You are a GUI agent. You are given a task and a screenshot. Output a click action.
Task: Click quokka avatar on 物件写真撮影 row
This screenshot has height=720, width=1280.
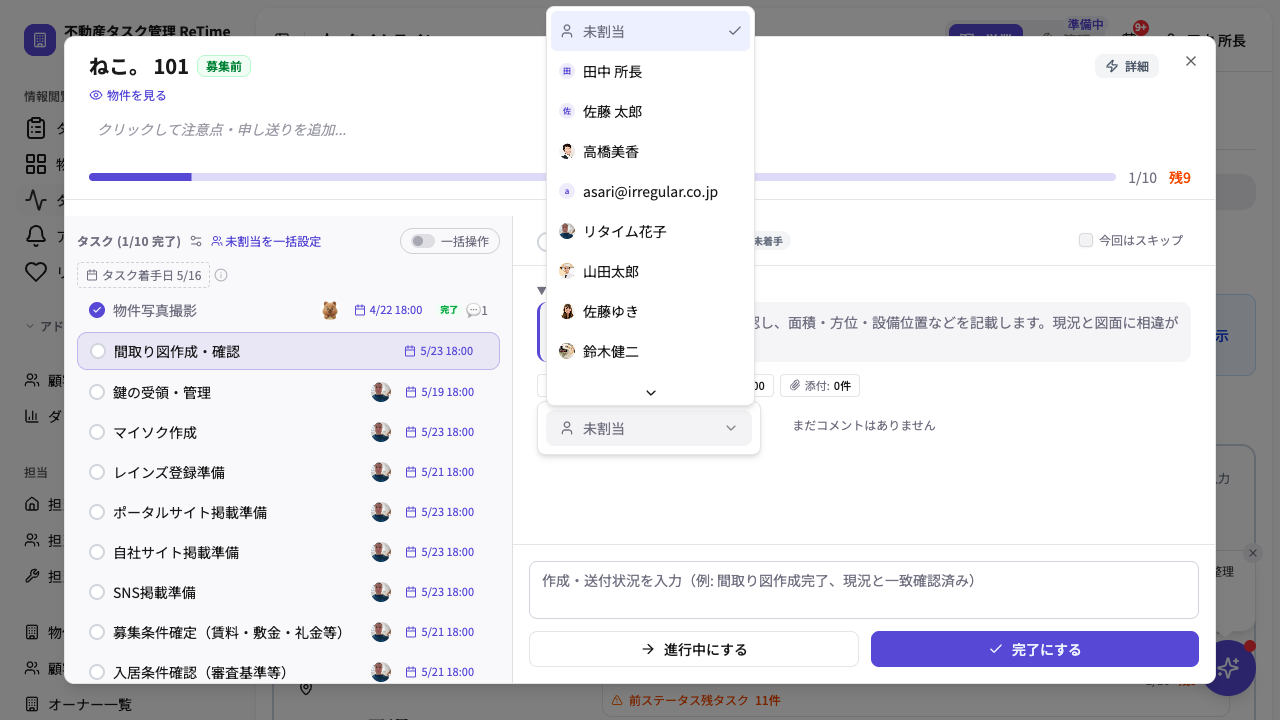point(330,310)
